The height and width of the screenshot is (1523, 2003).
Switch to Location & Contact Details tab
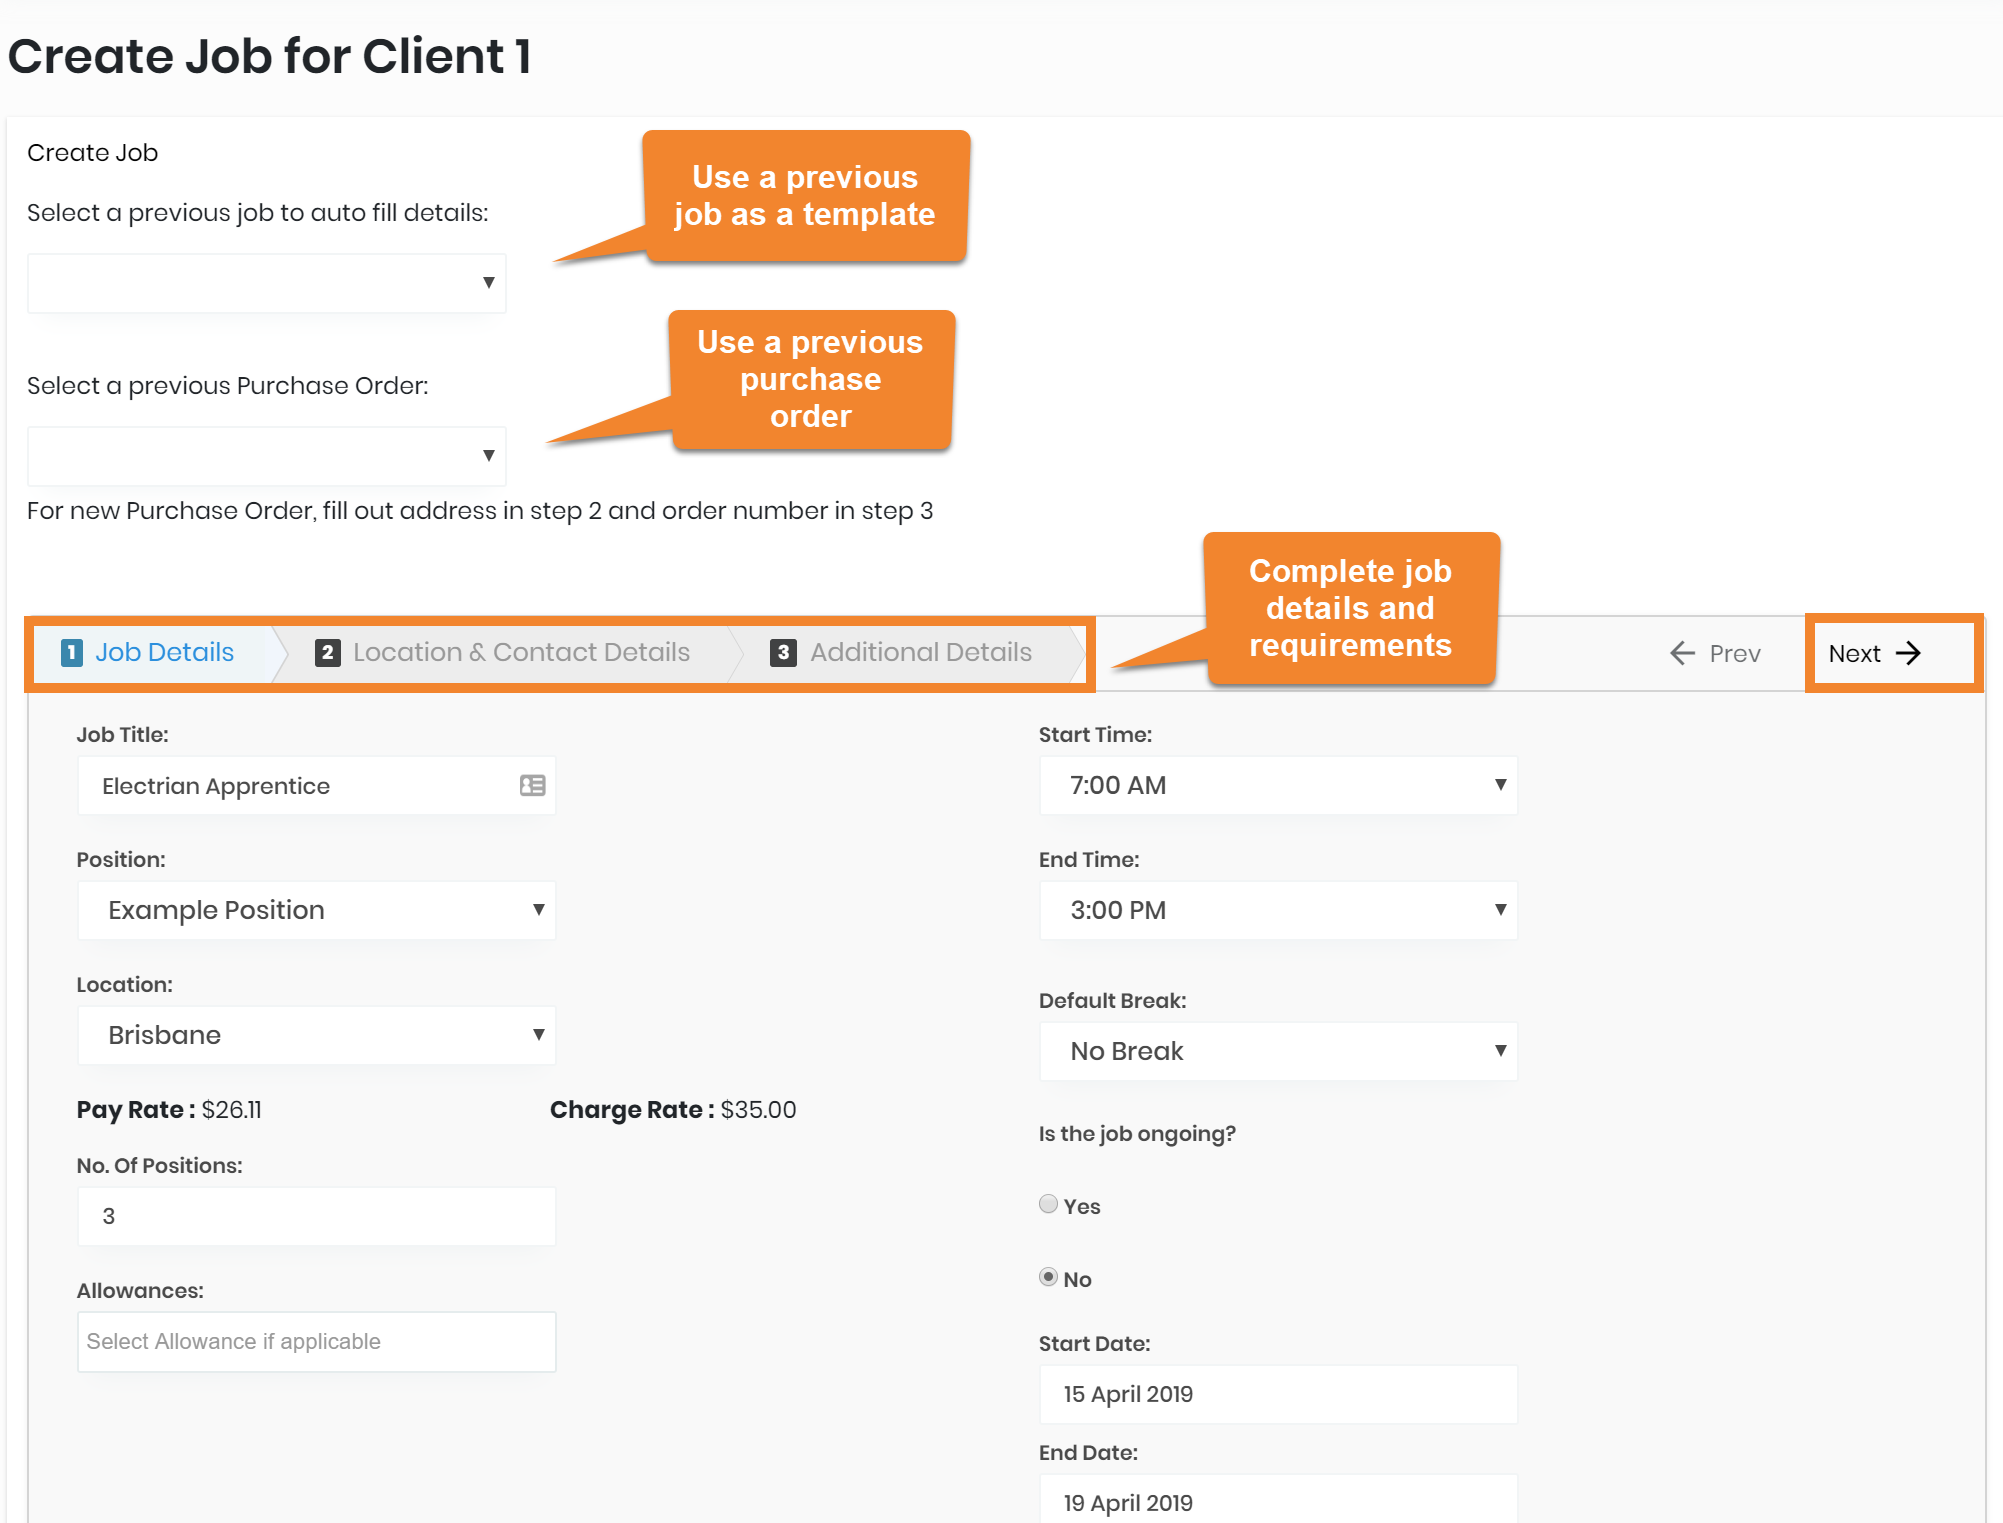520,653
